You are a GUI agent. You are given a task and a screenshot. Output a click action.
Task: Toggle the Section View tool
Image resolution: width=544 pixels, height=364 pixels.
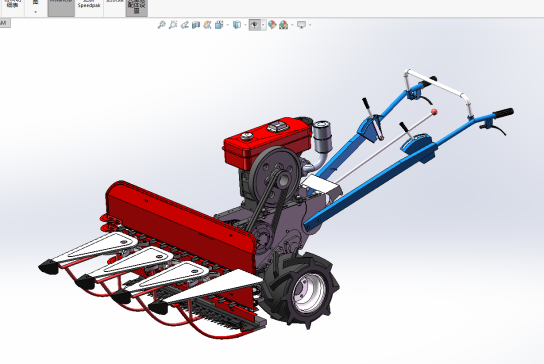pyautogui.click(x=196, y=25)
